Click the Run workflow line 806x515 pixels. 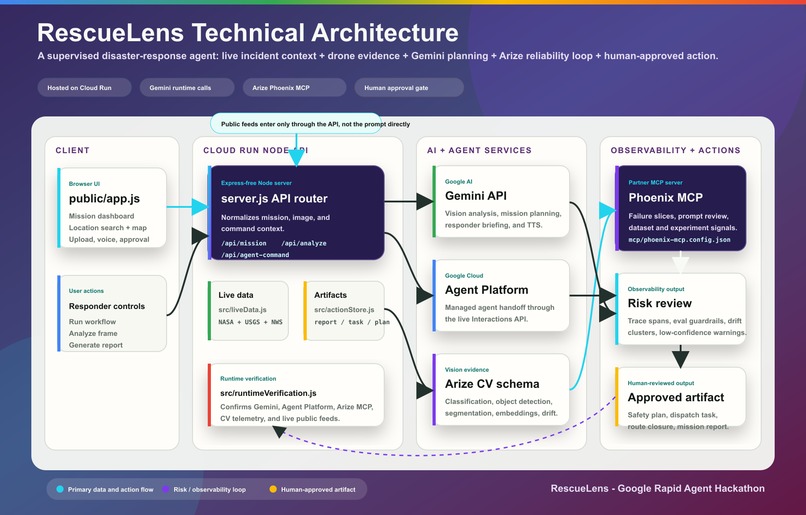pyautogui.click(x=92, y=322)
